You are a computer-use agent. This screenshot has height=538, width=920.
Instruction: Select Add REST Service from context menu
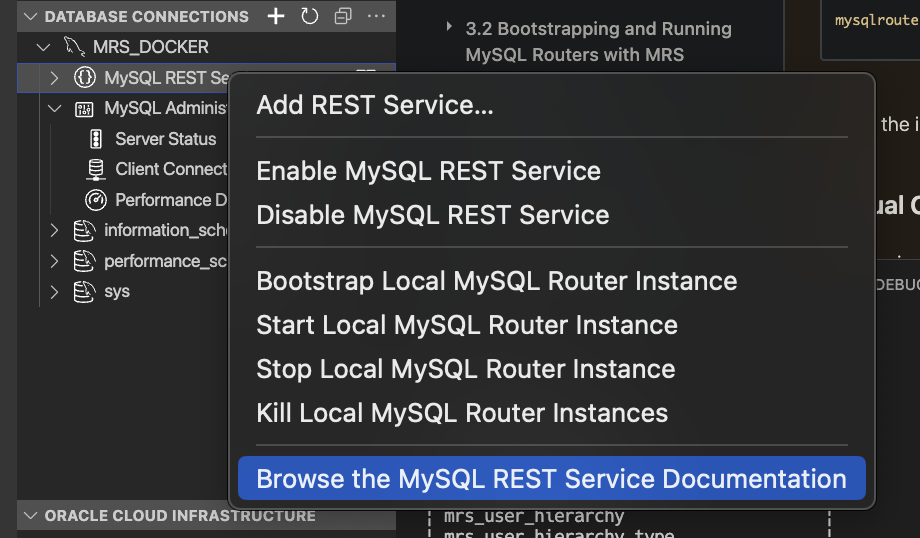375,105
